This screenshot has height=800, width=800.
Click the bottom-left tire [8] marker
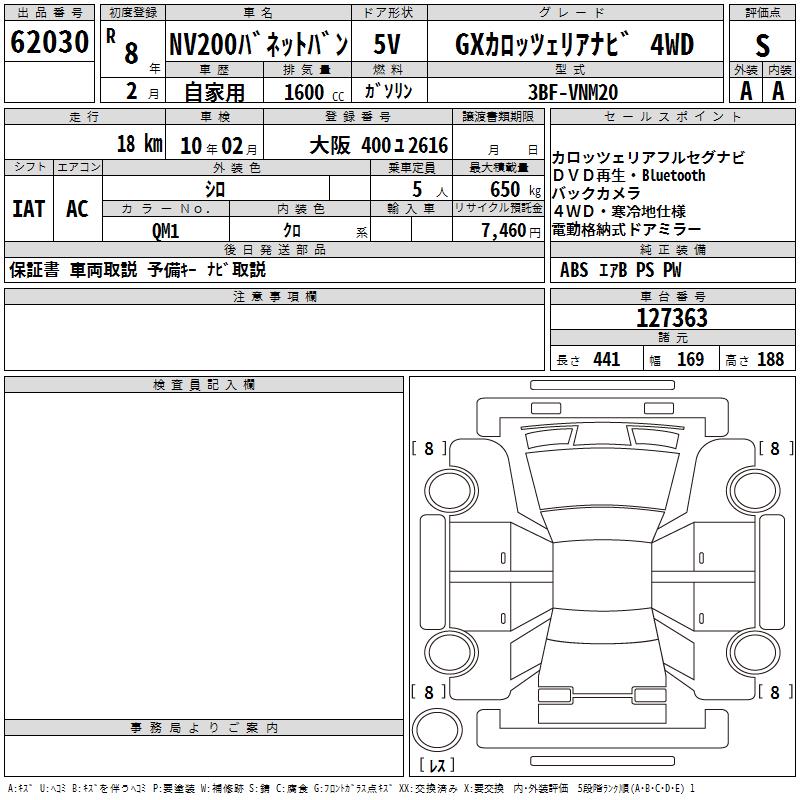pos(429,692)
